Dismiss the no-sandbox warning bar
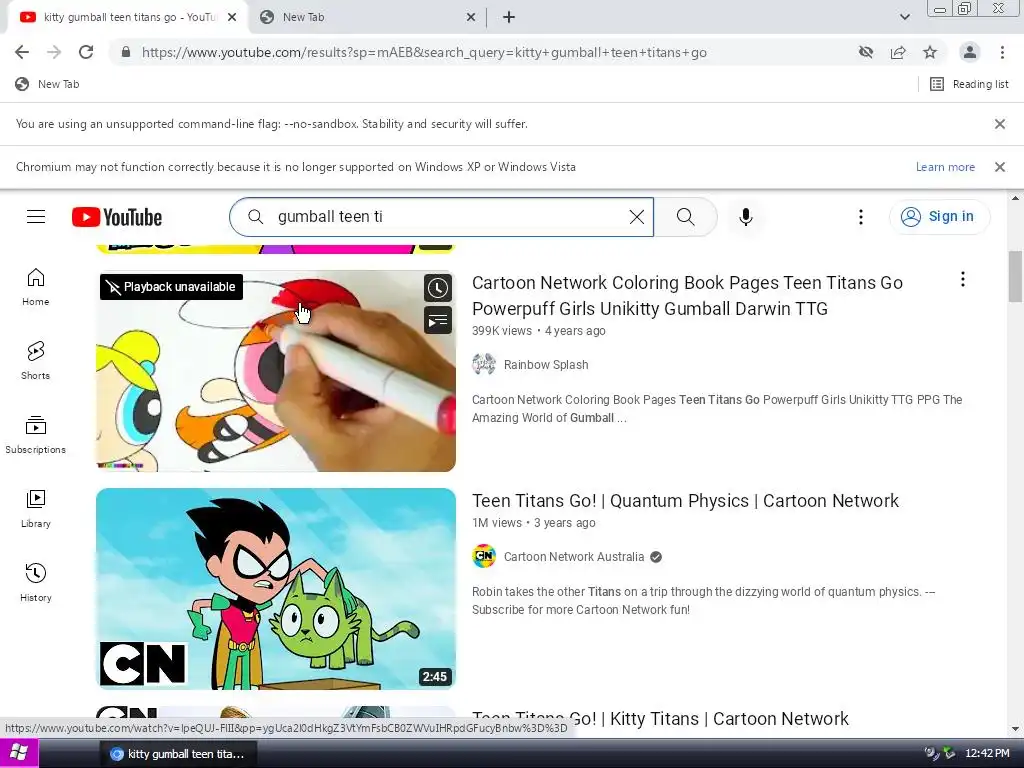Screen dimensions: 1024x768 click(1000, 124)
